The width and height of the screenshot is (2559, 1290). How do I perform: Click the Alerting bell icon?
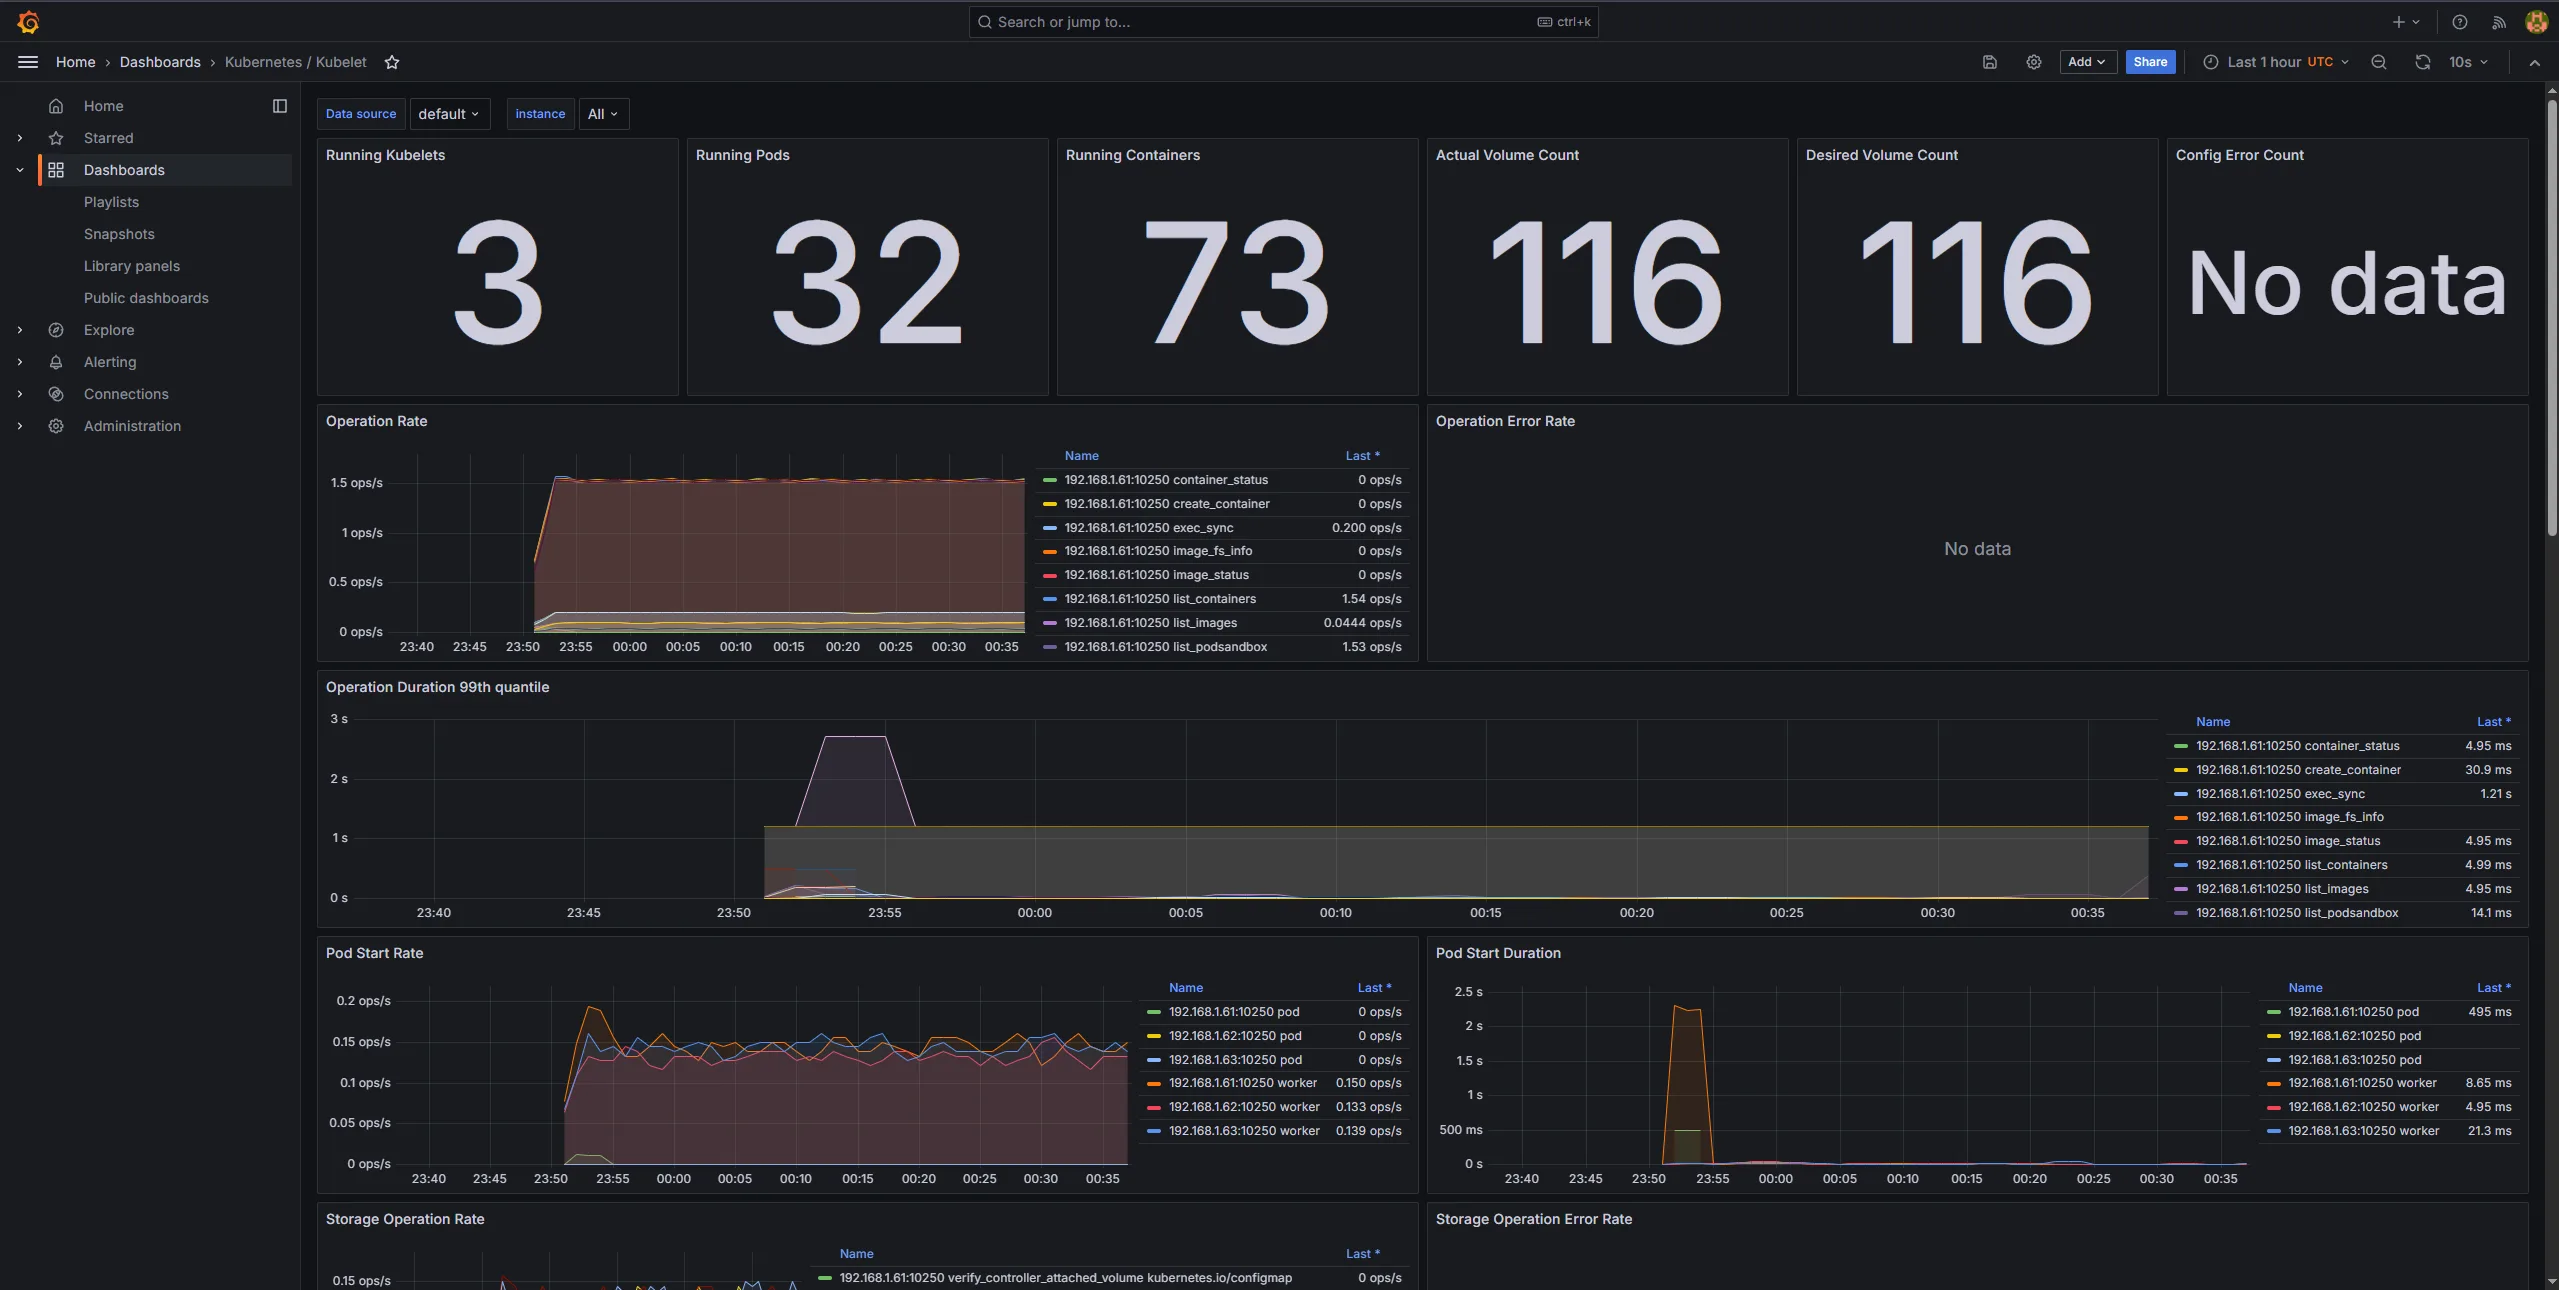[56, 362]
